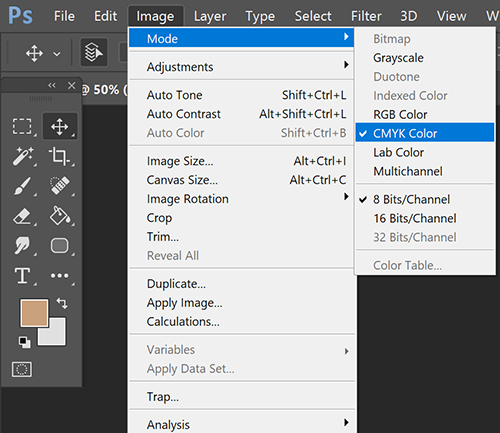Viewport: 500px width, 433px height.
Task: Switch to Lab Color mode
Action: point(425,152)
